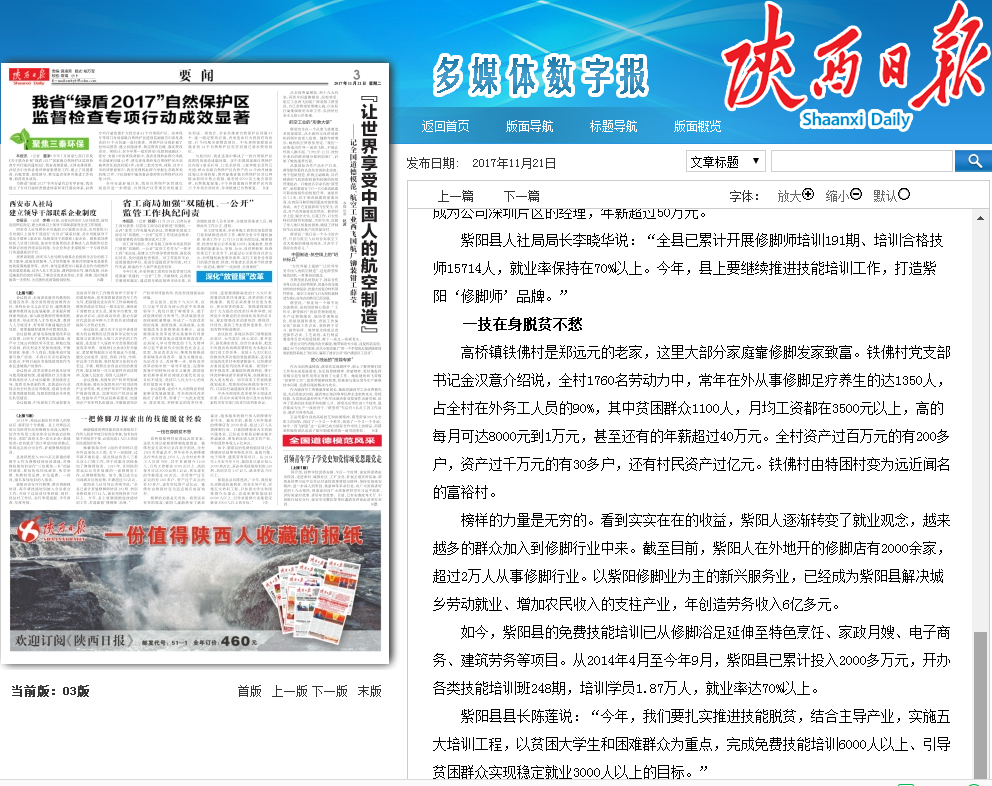The image size is (992, 786).
Task: Click the 全国道德模范风采 red badge
Action: pos(332,440)
